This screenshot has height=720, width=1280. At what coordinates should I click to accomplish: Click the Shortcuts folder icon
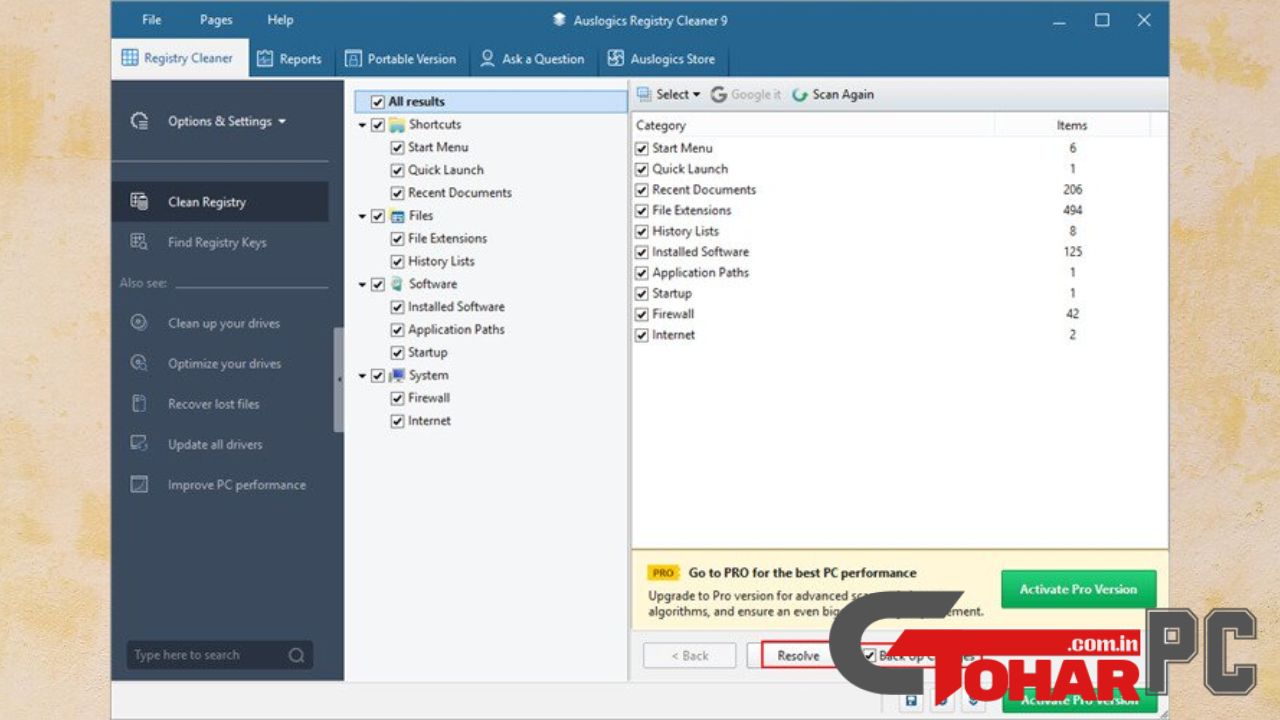click(396, 125)
